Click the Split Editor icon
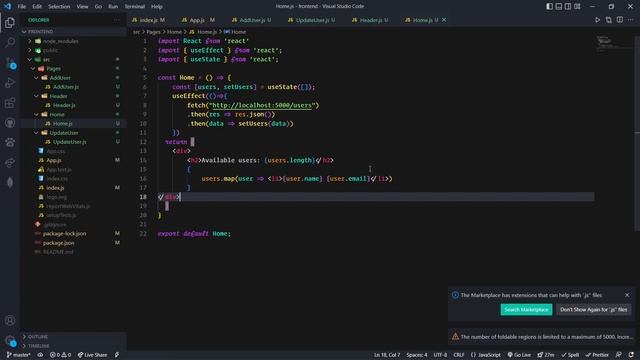640x360 pixels. pyautogui.click(x=620, y=20)
